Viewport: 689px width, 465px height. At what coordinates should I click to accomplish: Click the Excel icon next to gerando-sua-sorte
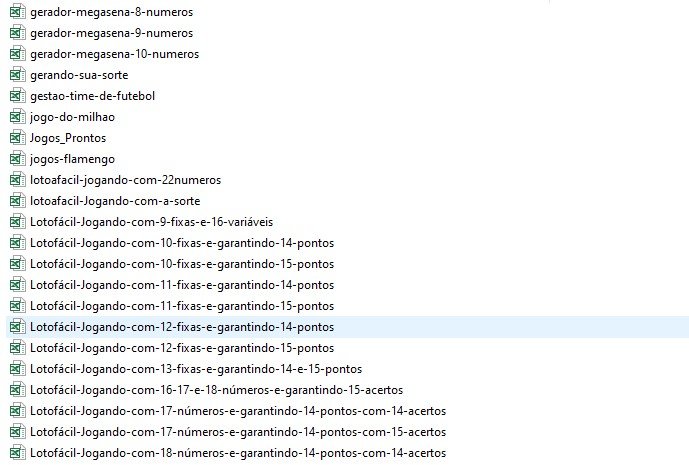coord(18,75)
